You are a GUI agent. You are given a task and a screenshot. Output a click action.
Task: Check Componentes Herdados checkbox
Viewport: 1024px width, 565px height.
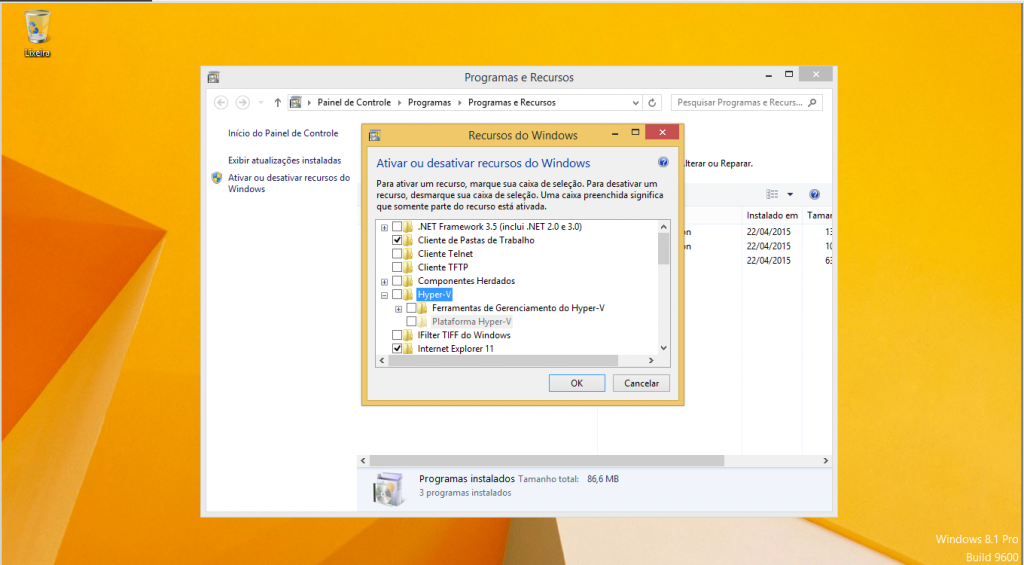point(397,281)
